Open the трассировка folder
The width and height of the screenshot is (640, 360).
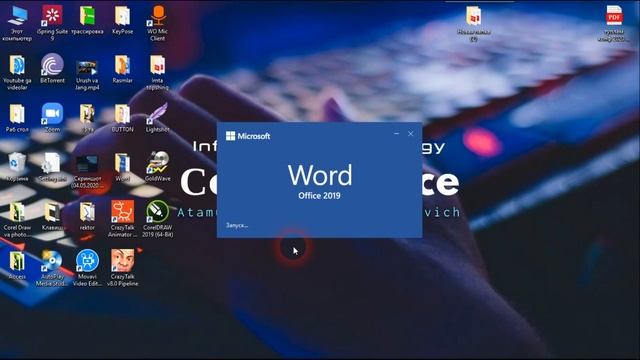click(x=87, y=20)
